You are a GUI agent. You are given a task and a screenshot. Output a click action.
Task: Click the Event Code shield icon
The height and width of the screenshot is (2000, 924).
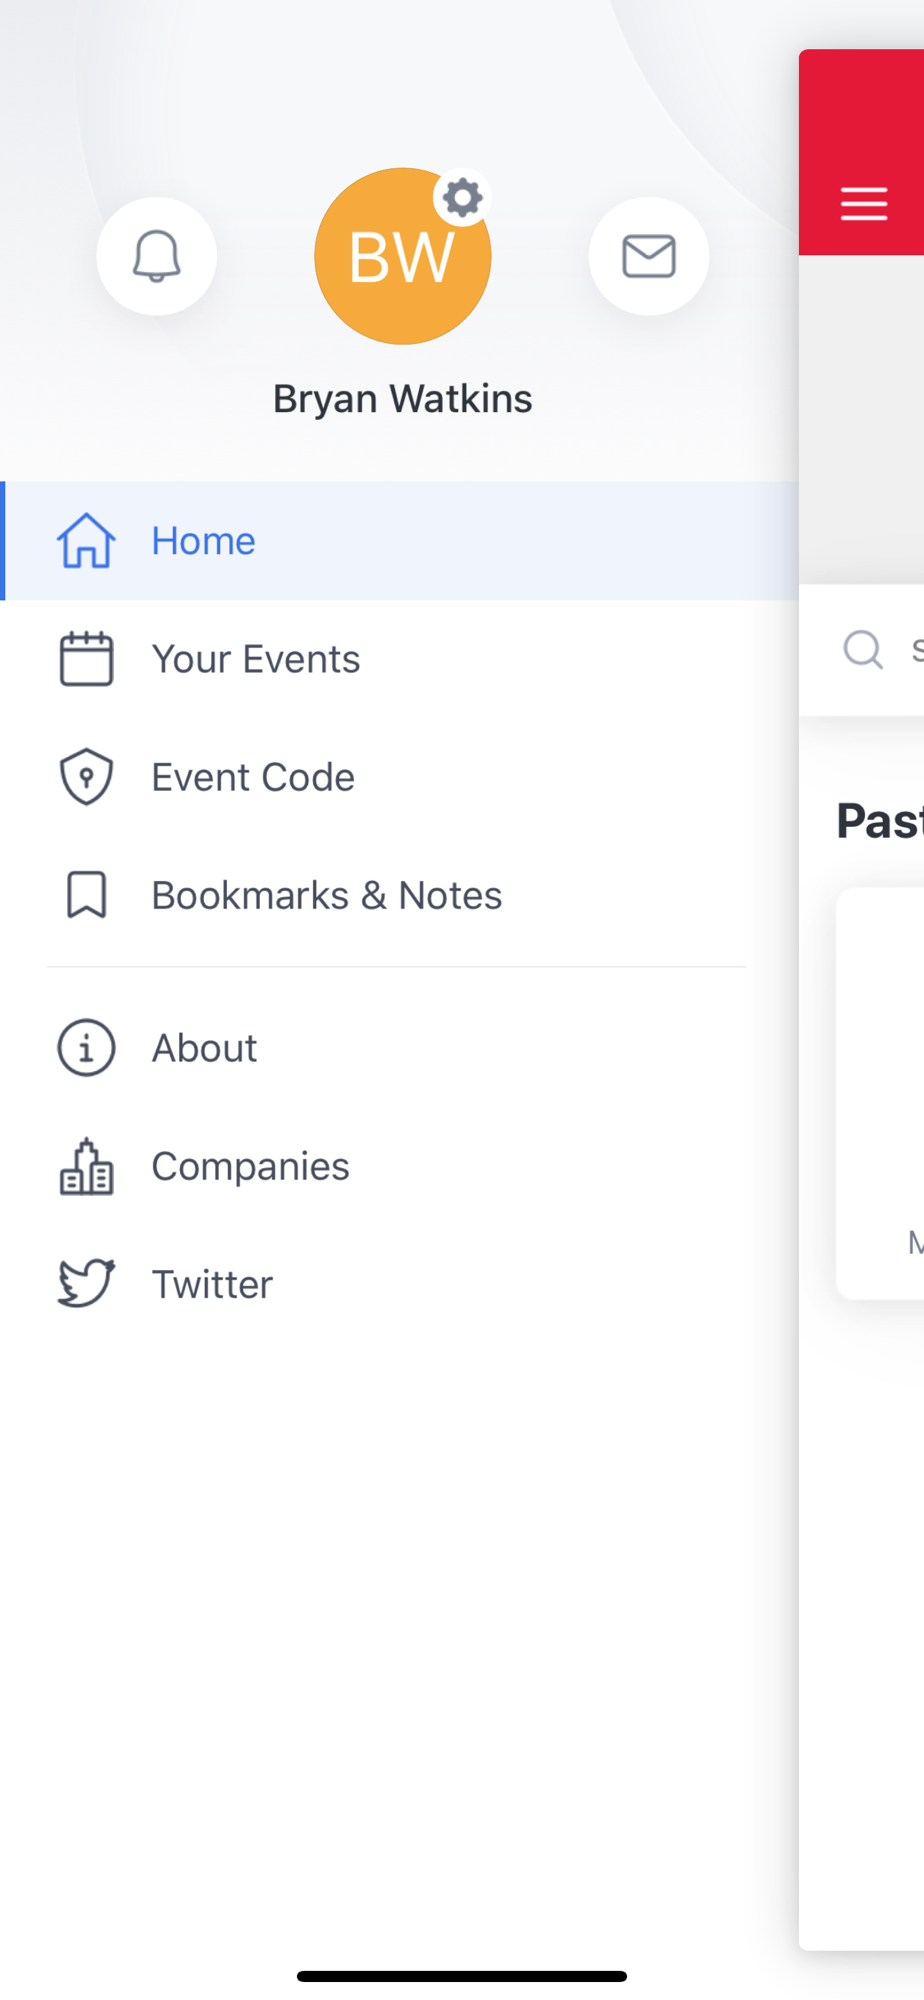point(86,777)
